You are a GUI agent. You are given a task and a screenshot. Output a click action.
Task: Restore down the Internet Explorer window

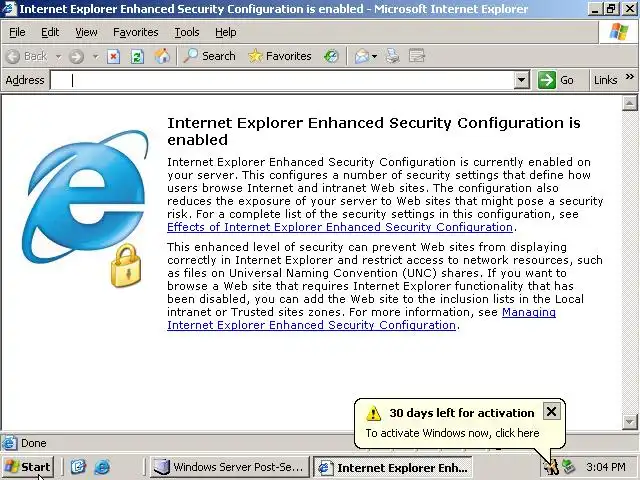coord(611,9)
